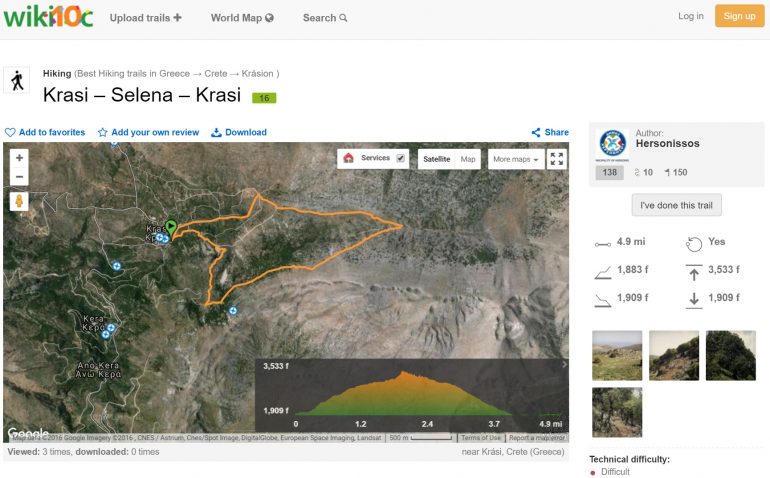Zoom out on the map
The width and height of the screenshot is (770, 478).
point(19,177)
